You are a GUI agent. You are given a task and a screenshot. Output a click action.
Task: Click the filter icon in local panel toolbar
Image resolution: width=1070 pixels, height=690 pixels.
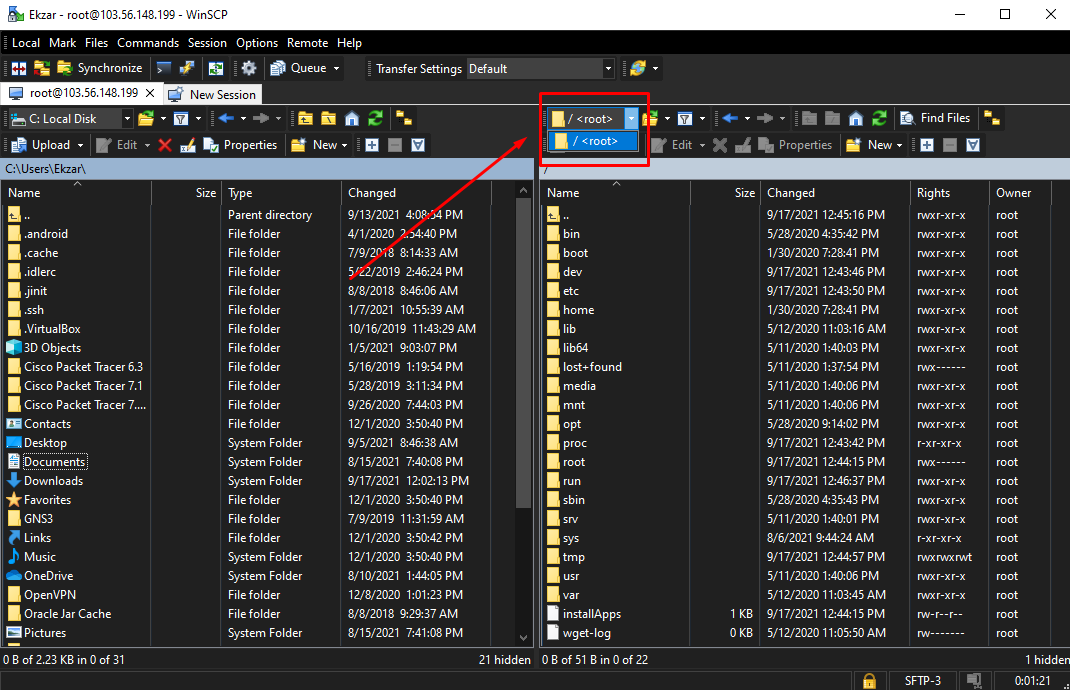(181, 119)
